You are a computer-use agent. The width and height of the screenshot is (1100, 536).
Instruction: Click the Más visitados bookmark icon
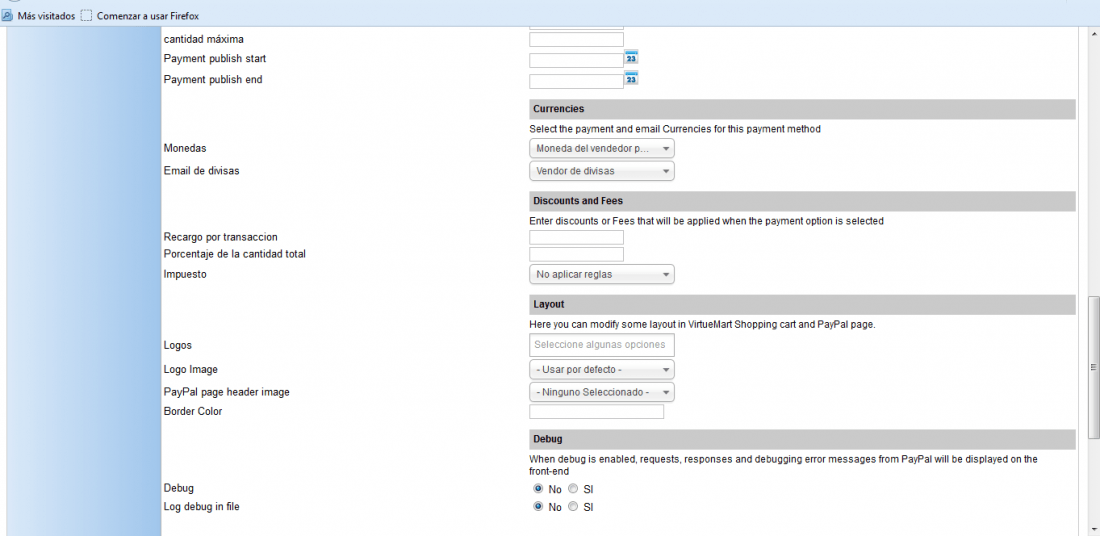click(x=8, y=15)
